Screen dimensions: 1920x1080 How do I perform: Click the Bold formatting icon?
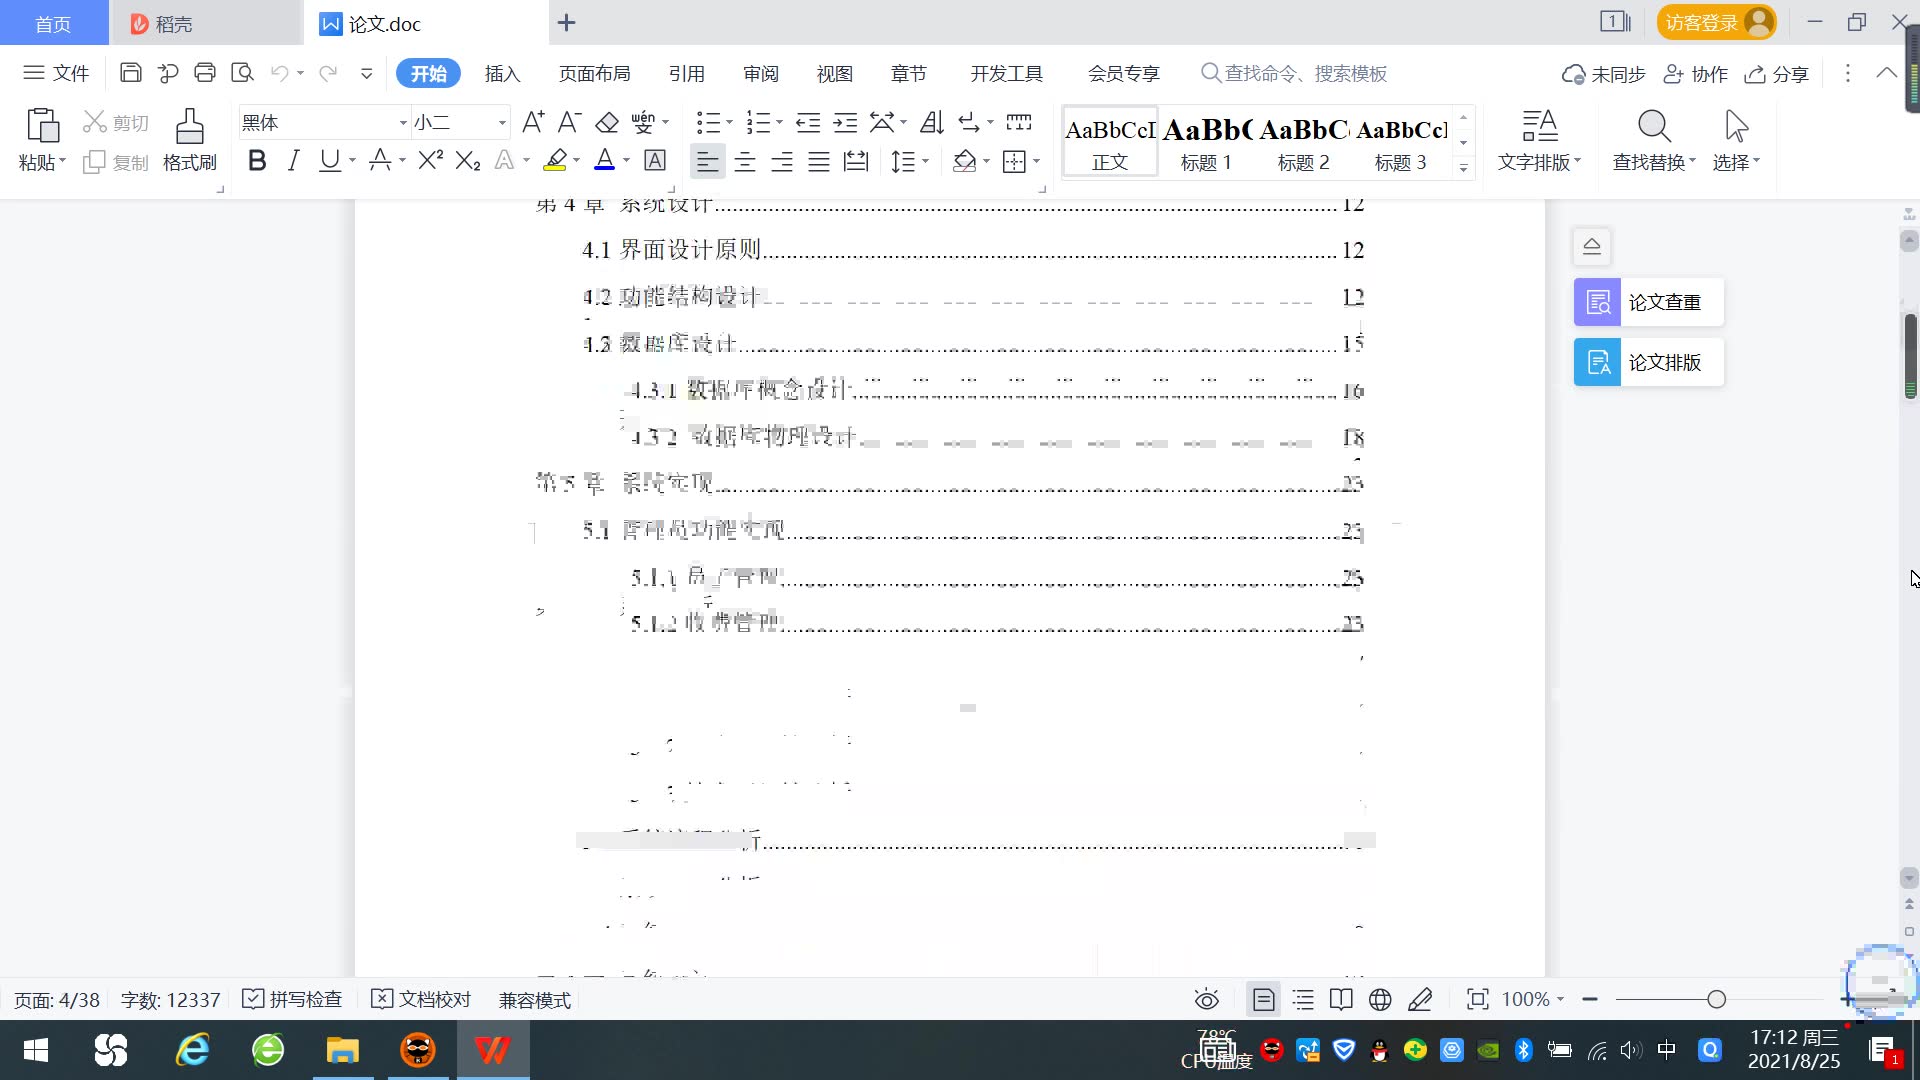tap(257, 161)
